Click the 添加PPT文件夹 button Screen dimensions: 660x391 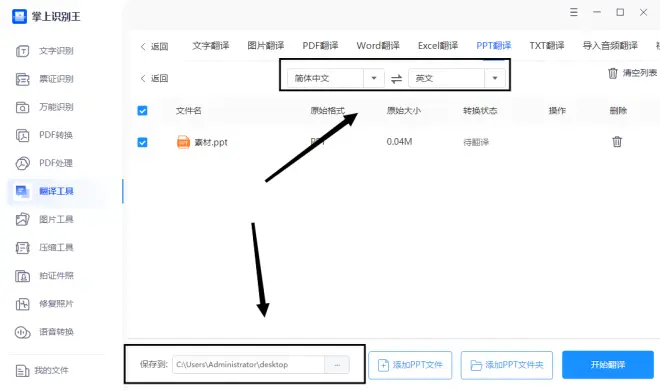click(x=507, y=365)
